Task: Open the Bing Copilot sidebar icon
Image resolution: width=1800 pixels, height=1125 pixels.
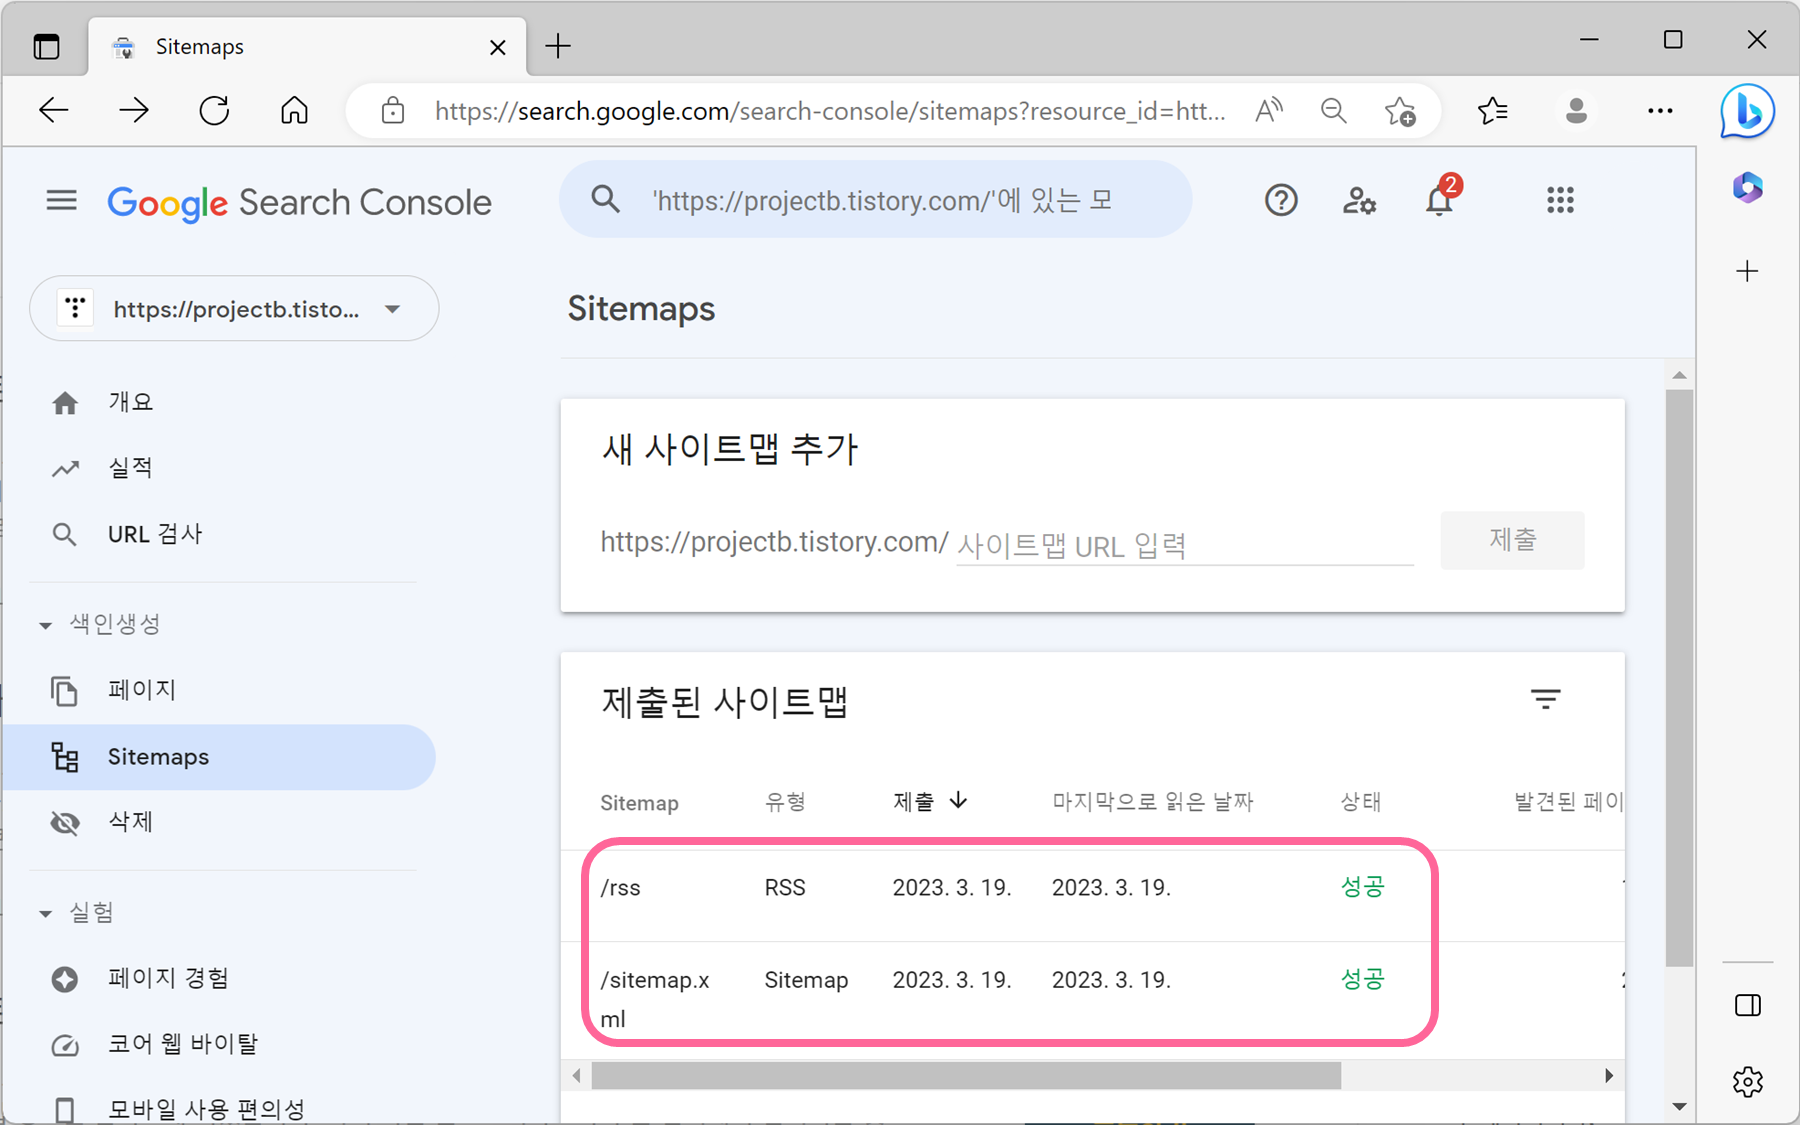Action: [1747, 112]
